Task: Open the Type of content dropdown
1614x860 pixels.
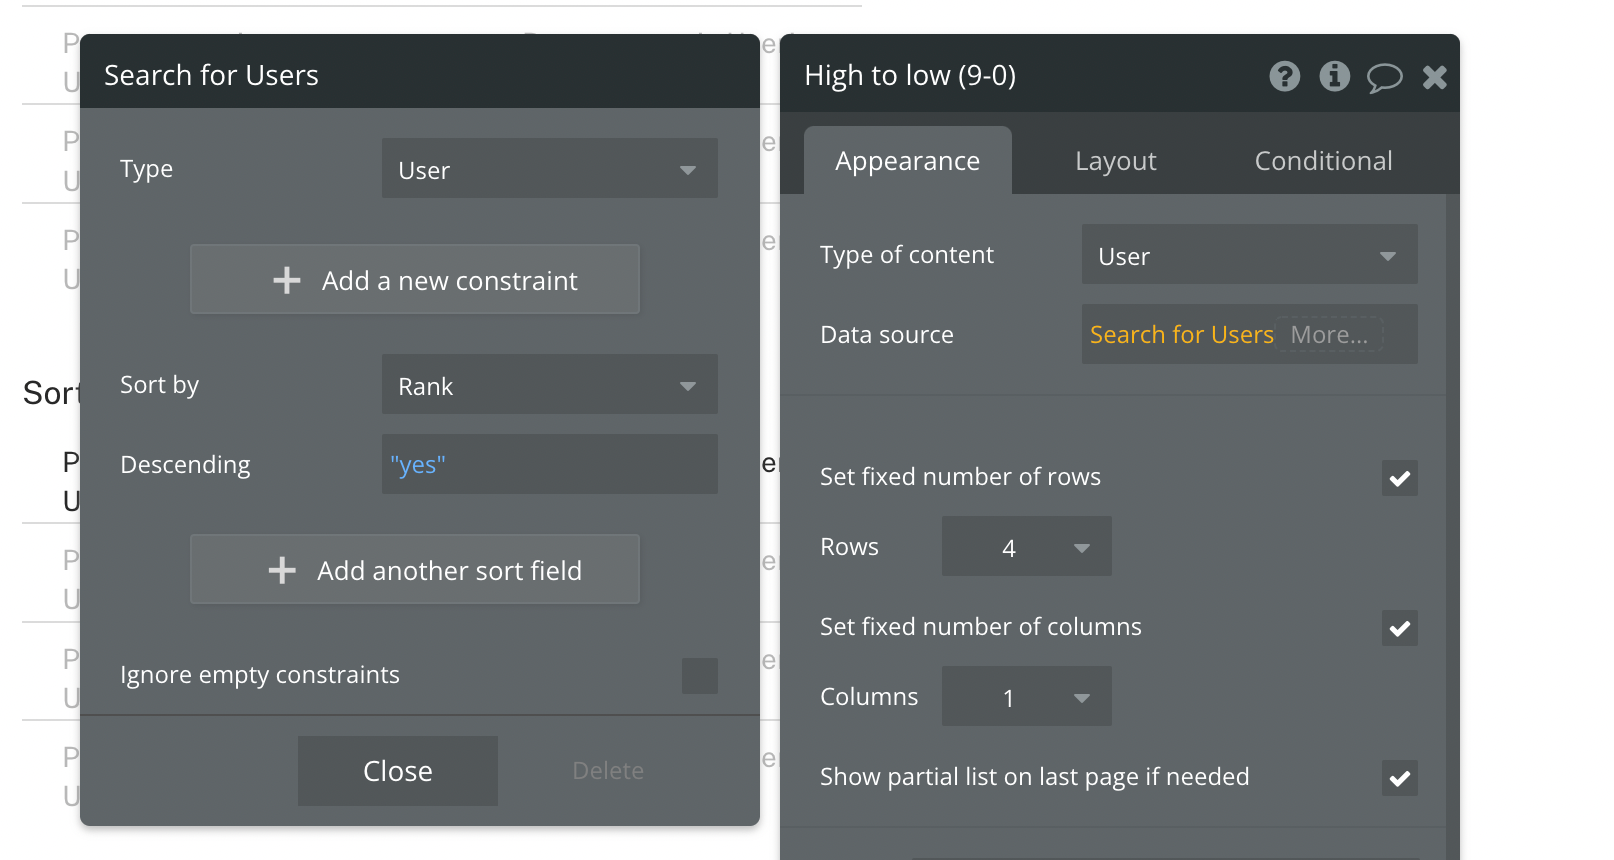Action: (x=1250, y=254)
